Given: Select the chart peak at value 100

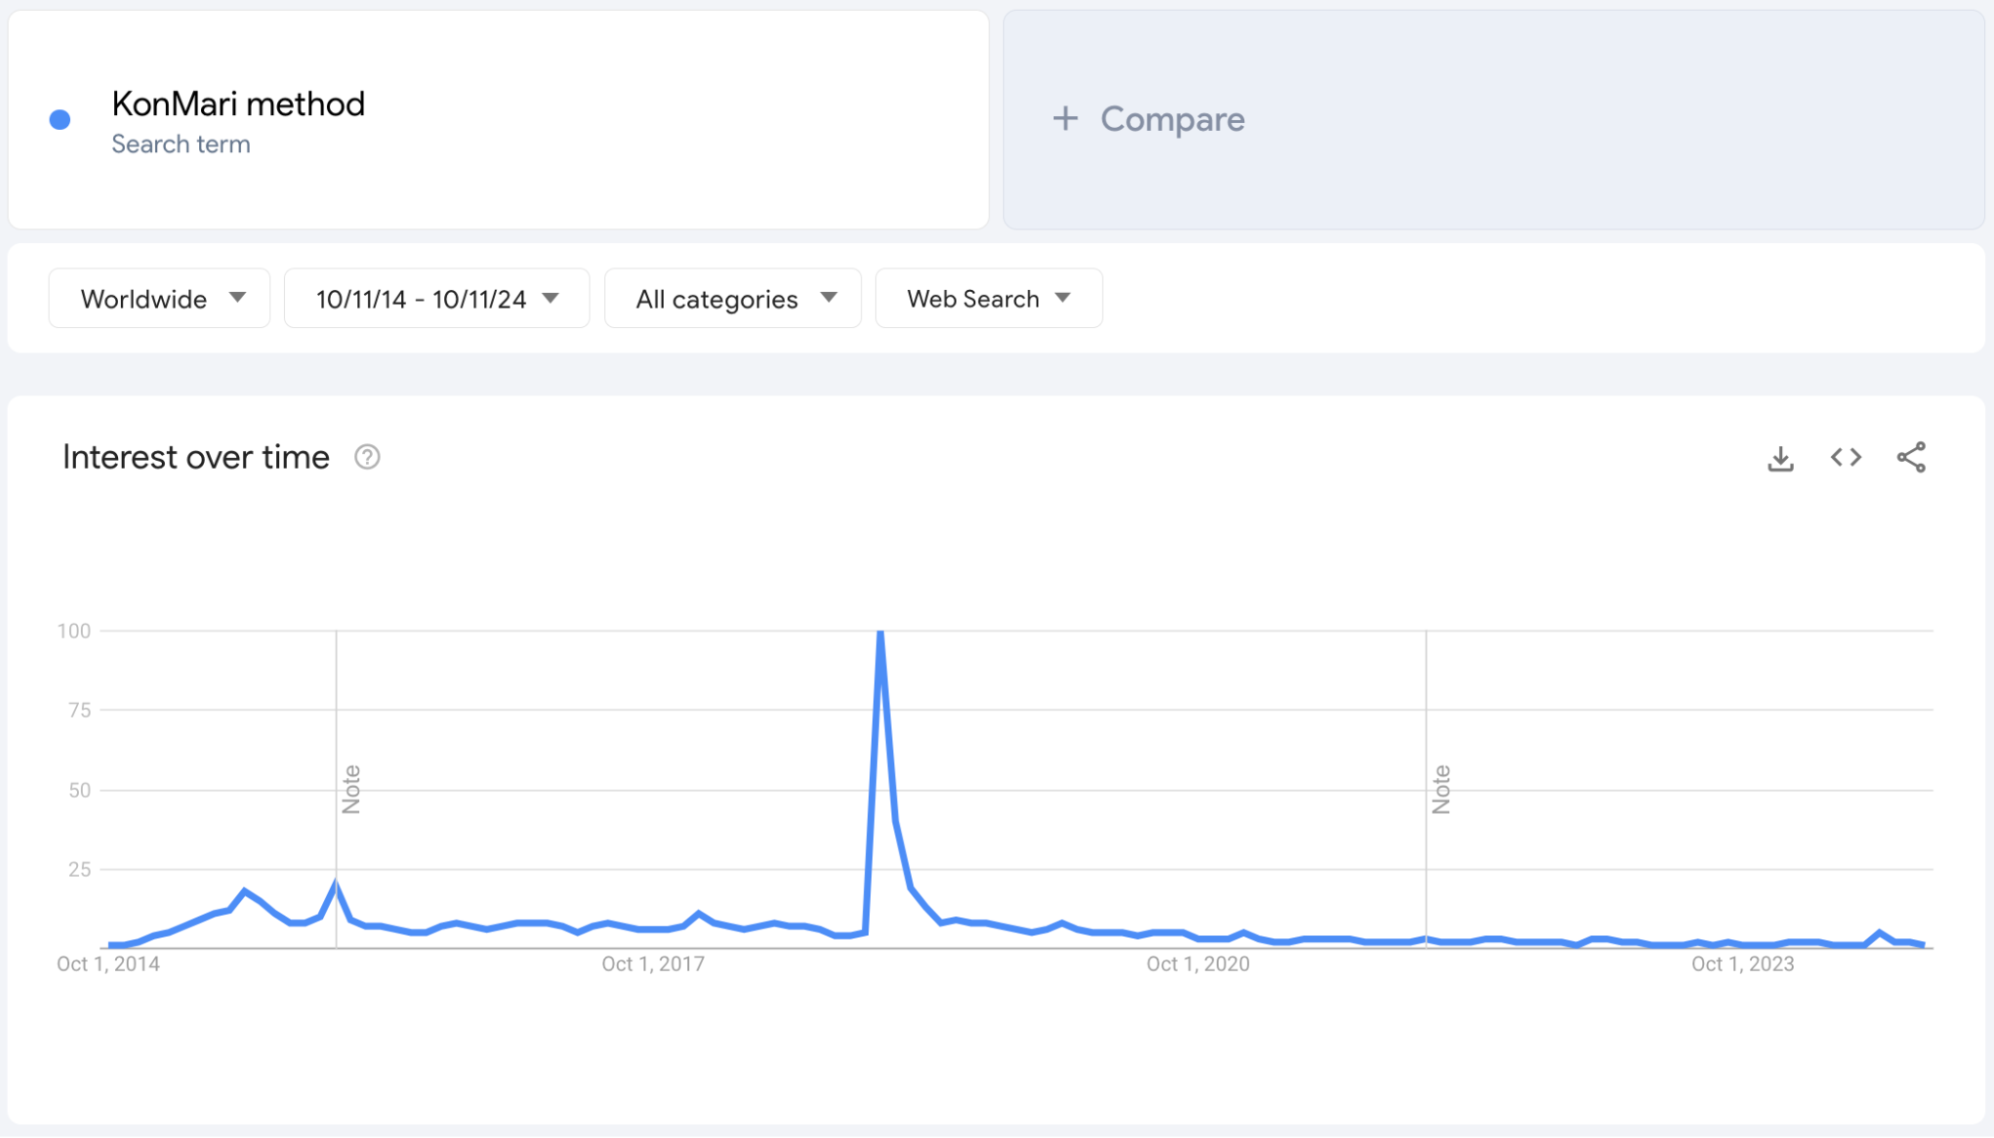Looking at the screenshot, I should [x=880, y=632].
